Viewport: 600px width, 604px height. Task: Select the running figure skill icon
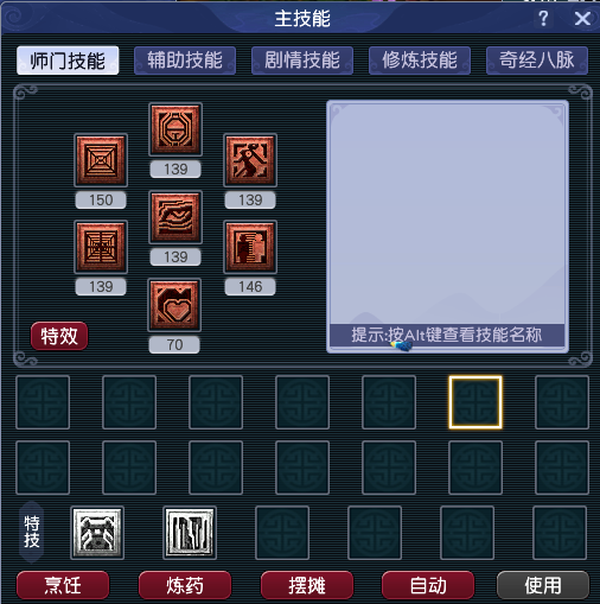pyautogui.click(x=250, y=160)
